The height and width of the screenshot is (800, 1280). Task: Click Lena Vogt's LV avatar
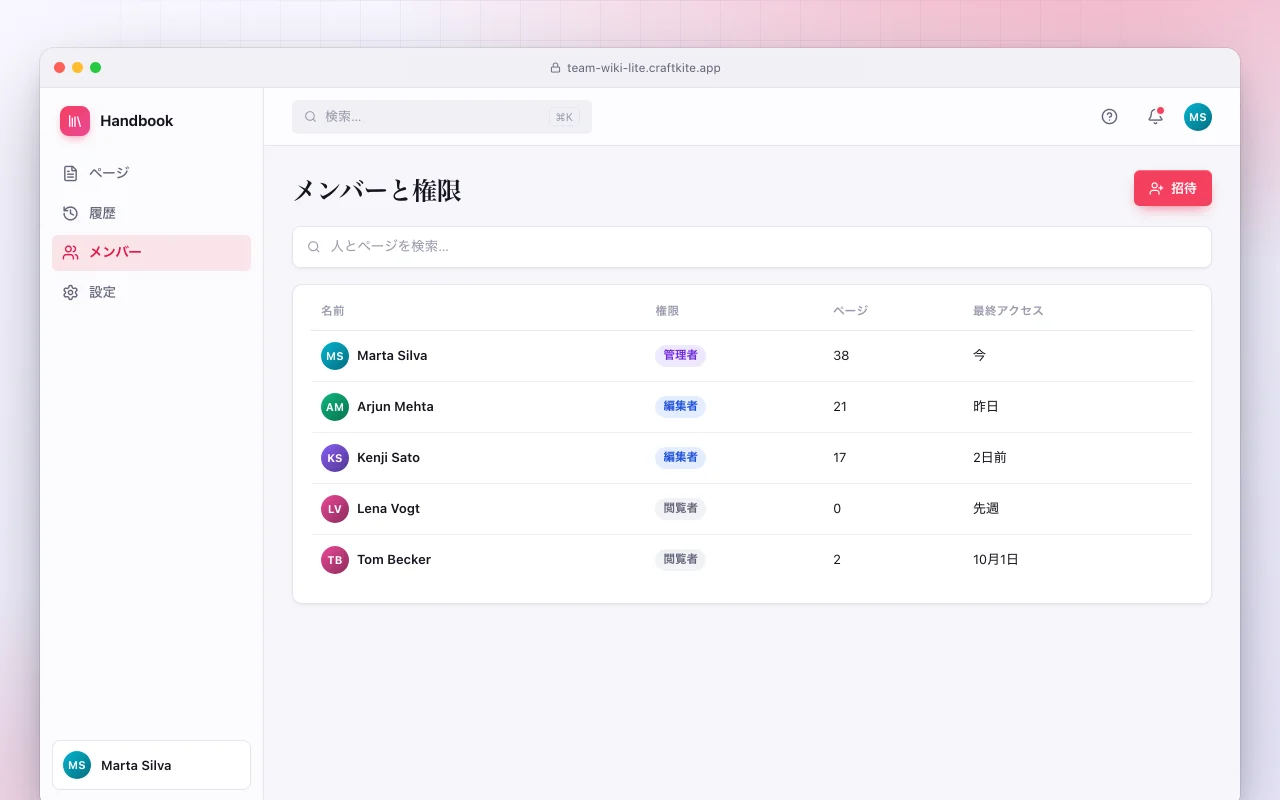point(335,509)
